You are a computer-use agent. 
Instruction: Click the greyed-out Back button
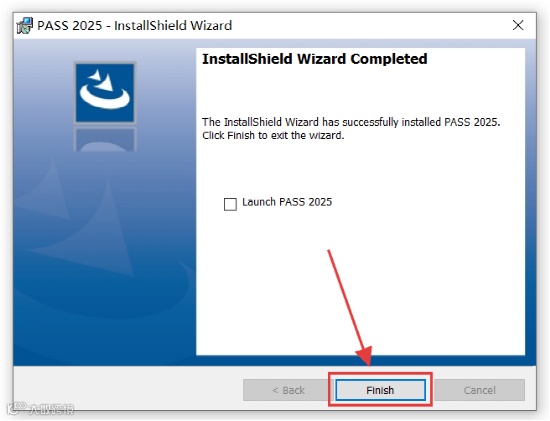pos(287,390)
